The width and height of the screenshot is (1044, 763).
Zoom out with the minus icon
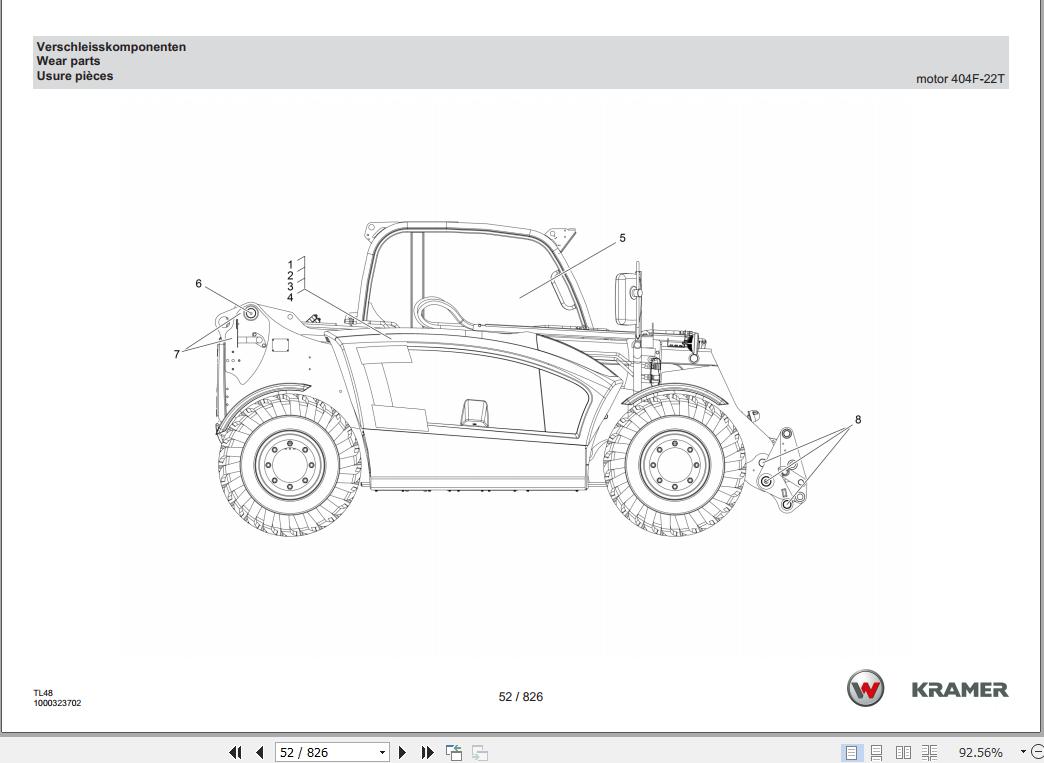[x=1036, y=752]
